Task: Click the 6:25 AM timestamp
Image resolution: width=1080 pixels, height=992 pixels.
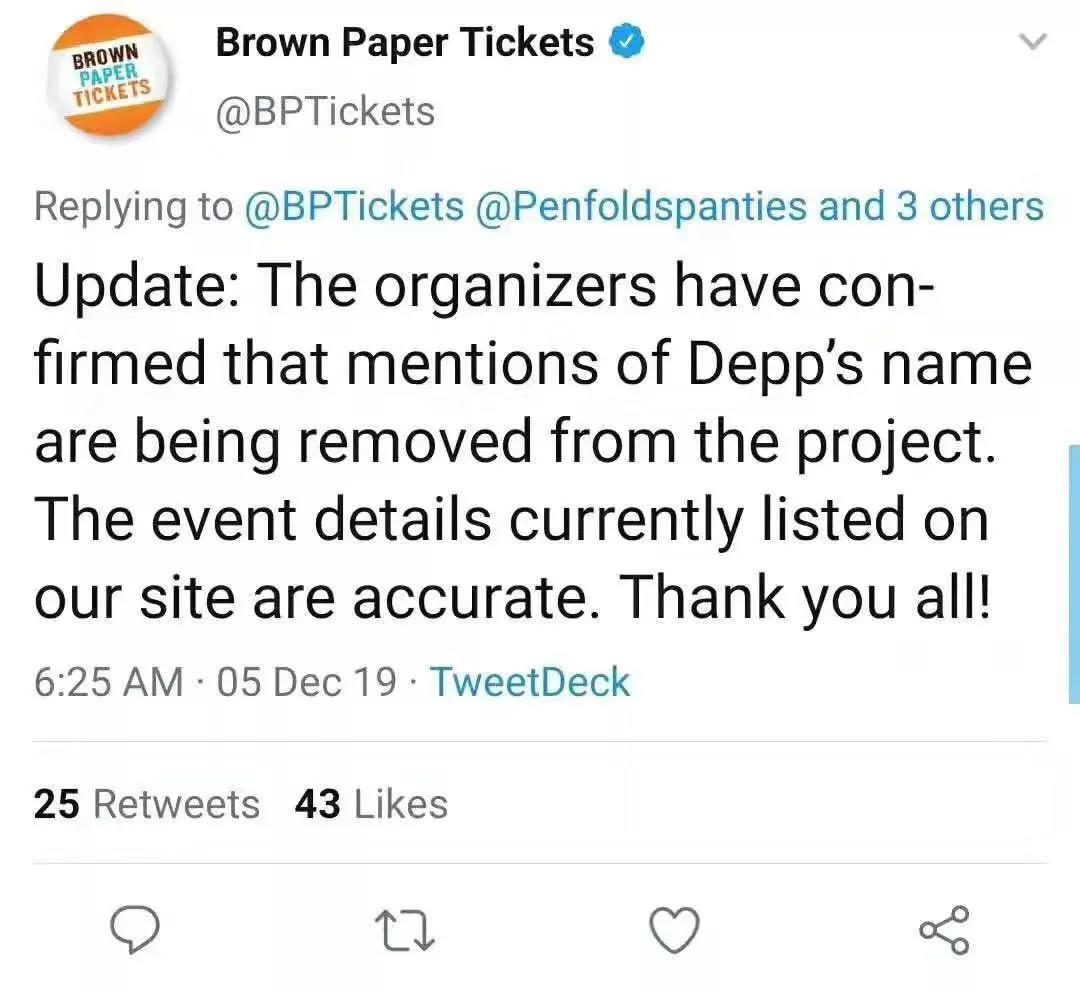Action: [x=109, y=682]
